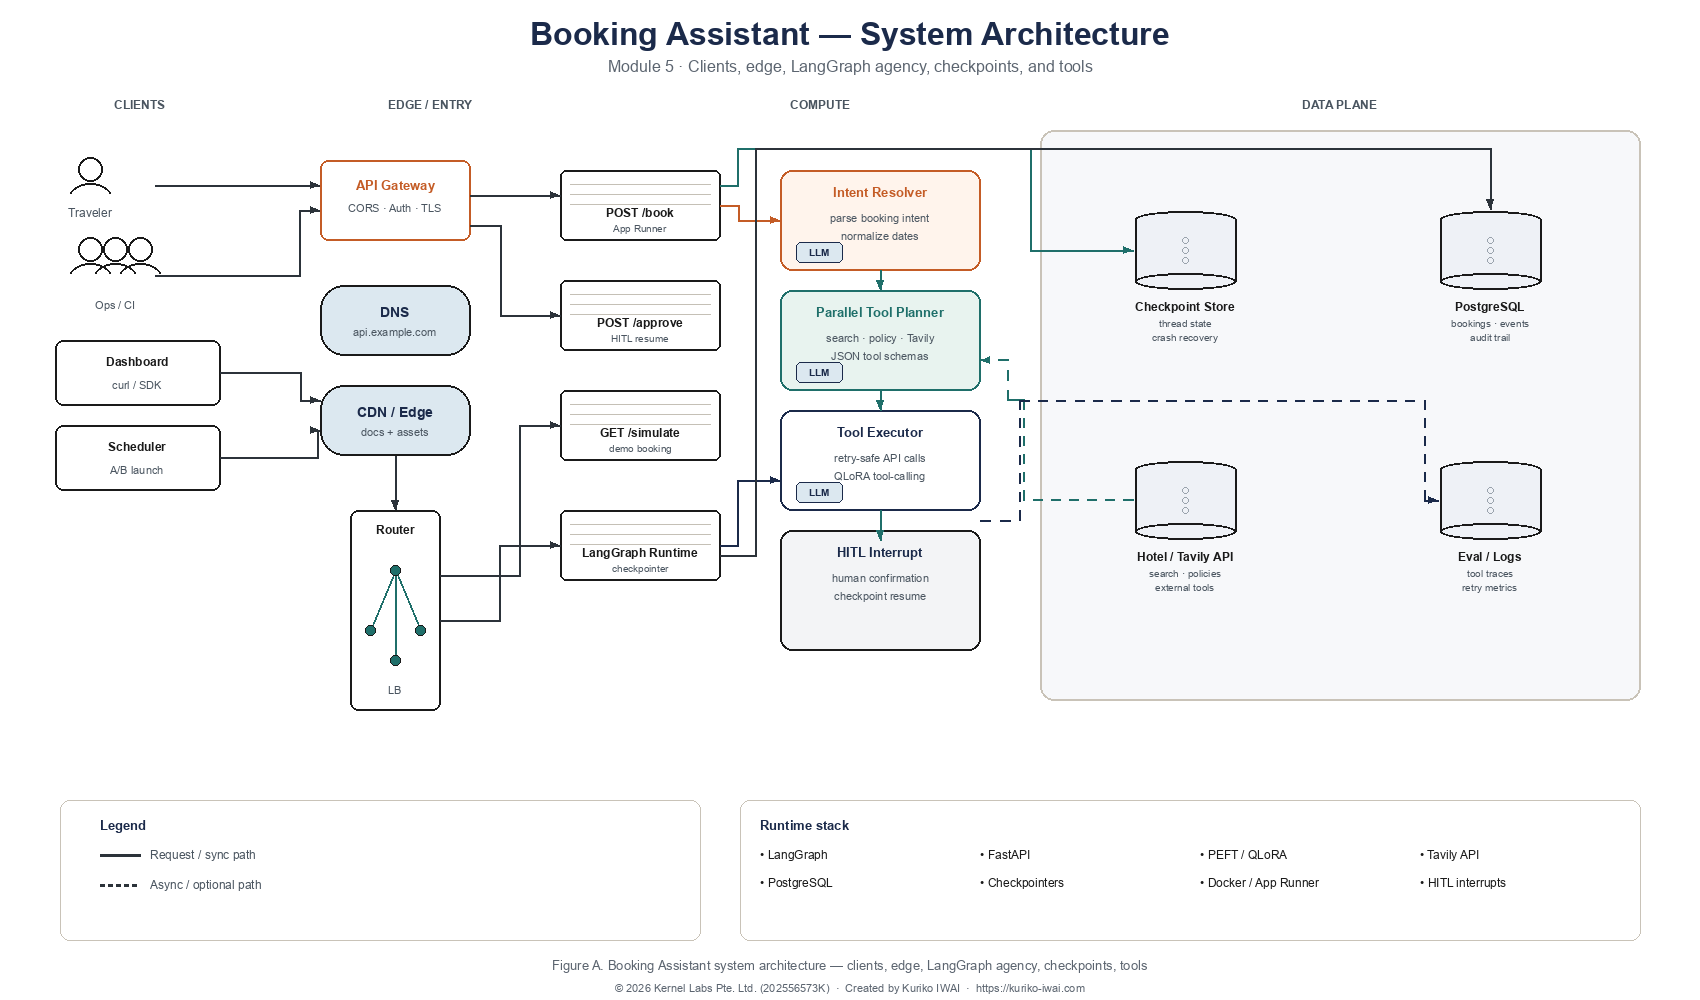This screenshot has width=1700, height=1000.
Task: Click the LLM badge in Tool Executor
Action: click(819, 492)
